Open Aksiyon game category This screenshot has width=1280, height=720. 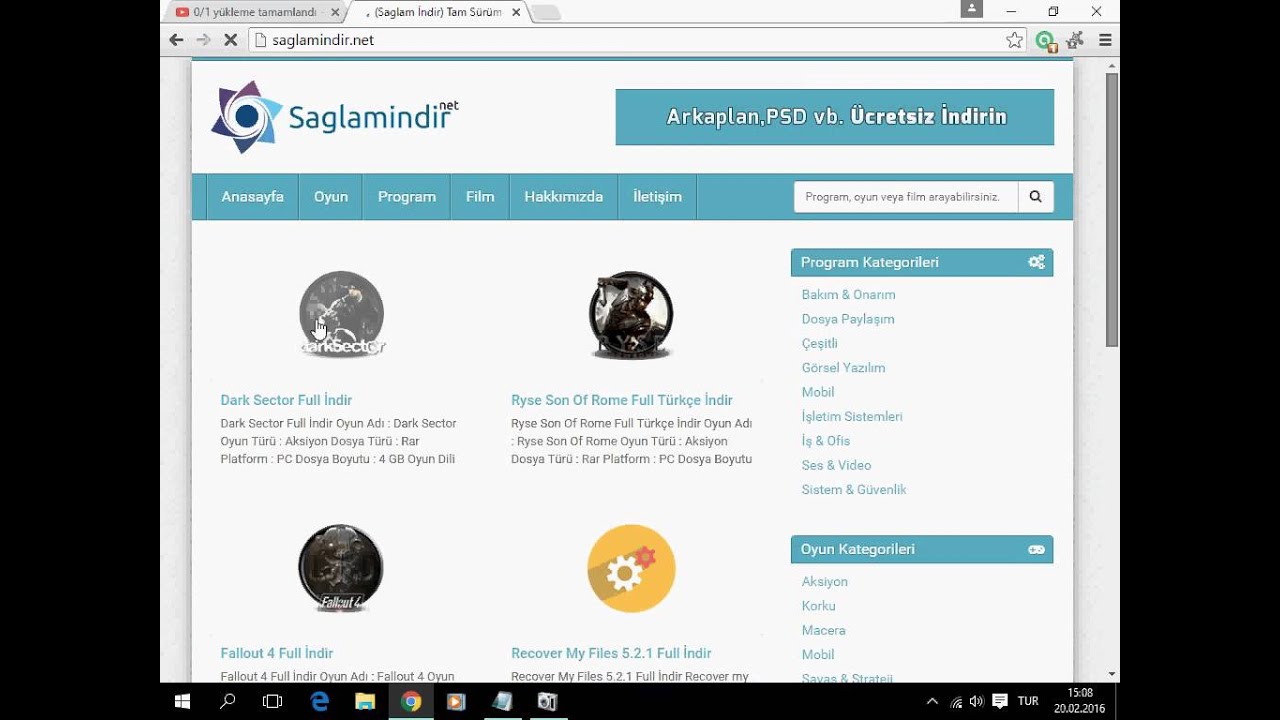824,582
